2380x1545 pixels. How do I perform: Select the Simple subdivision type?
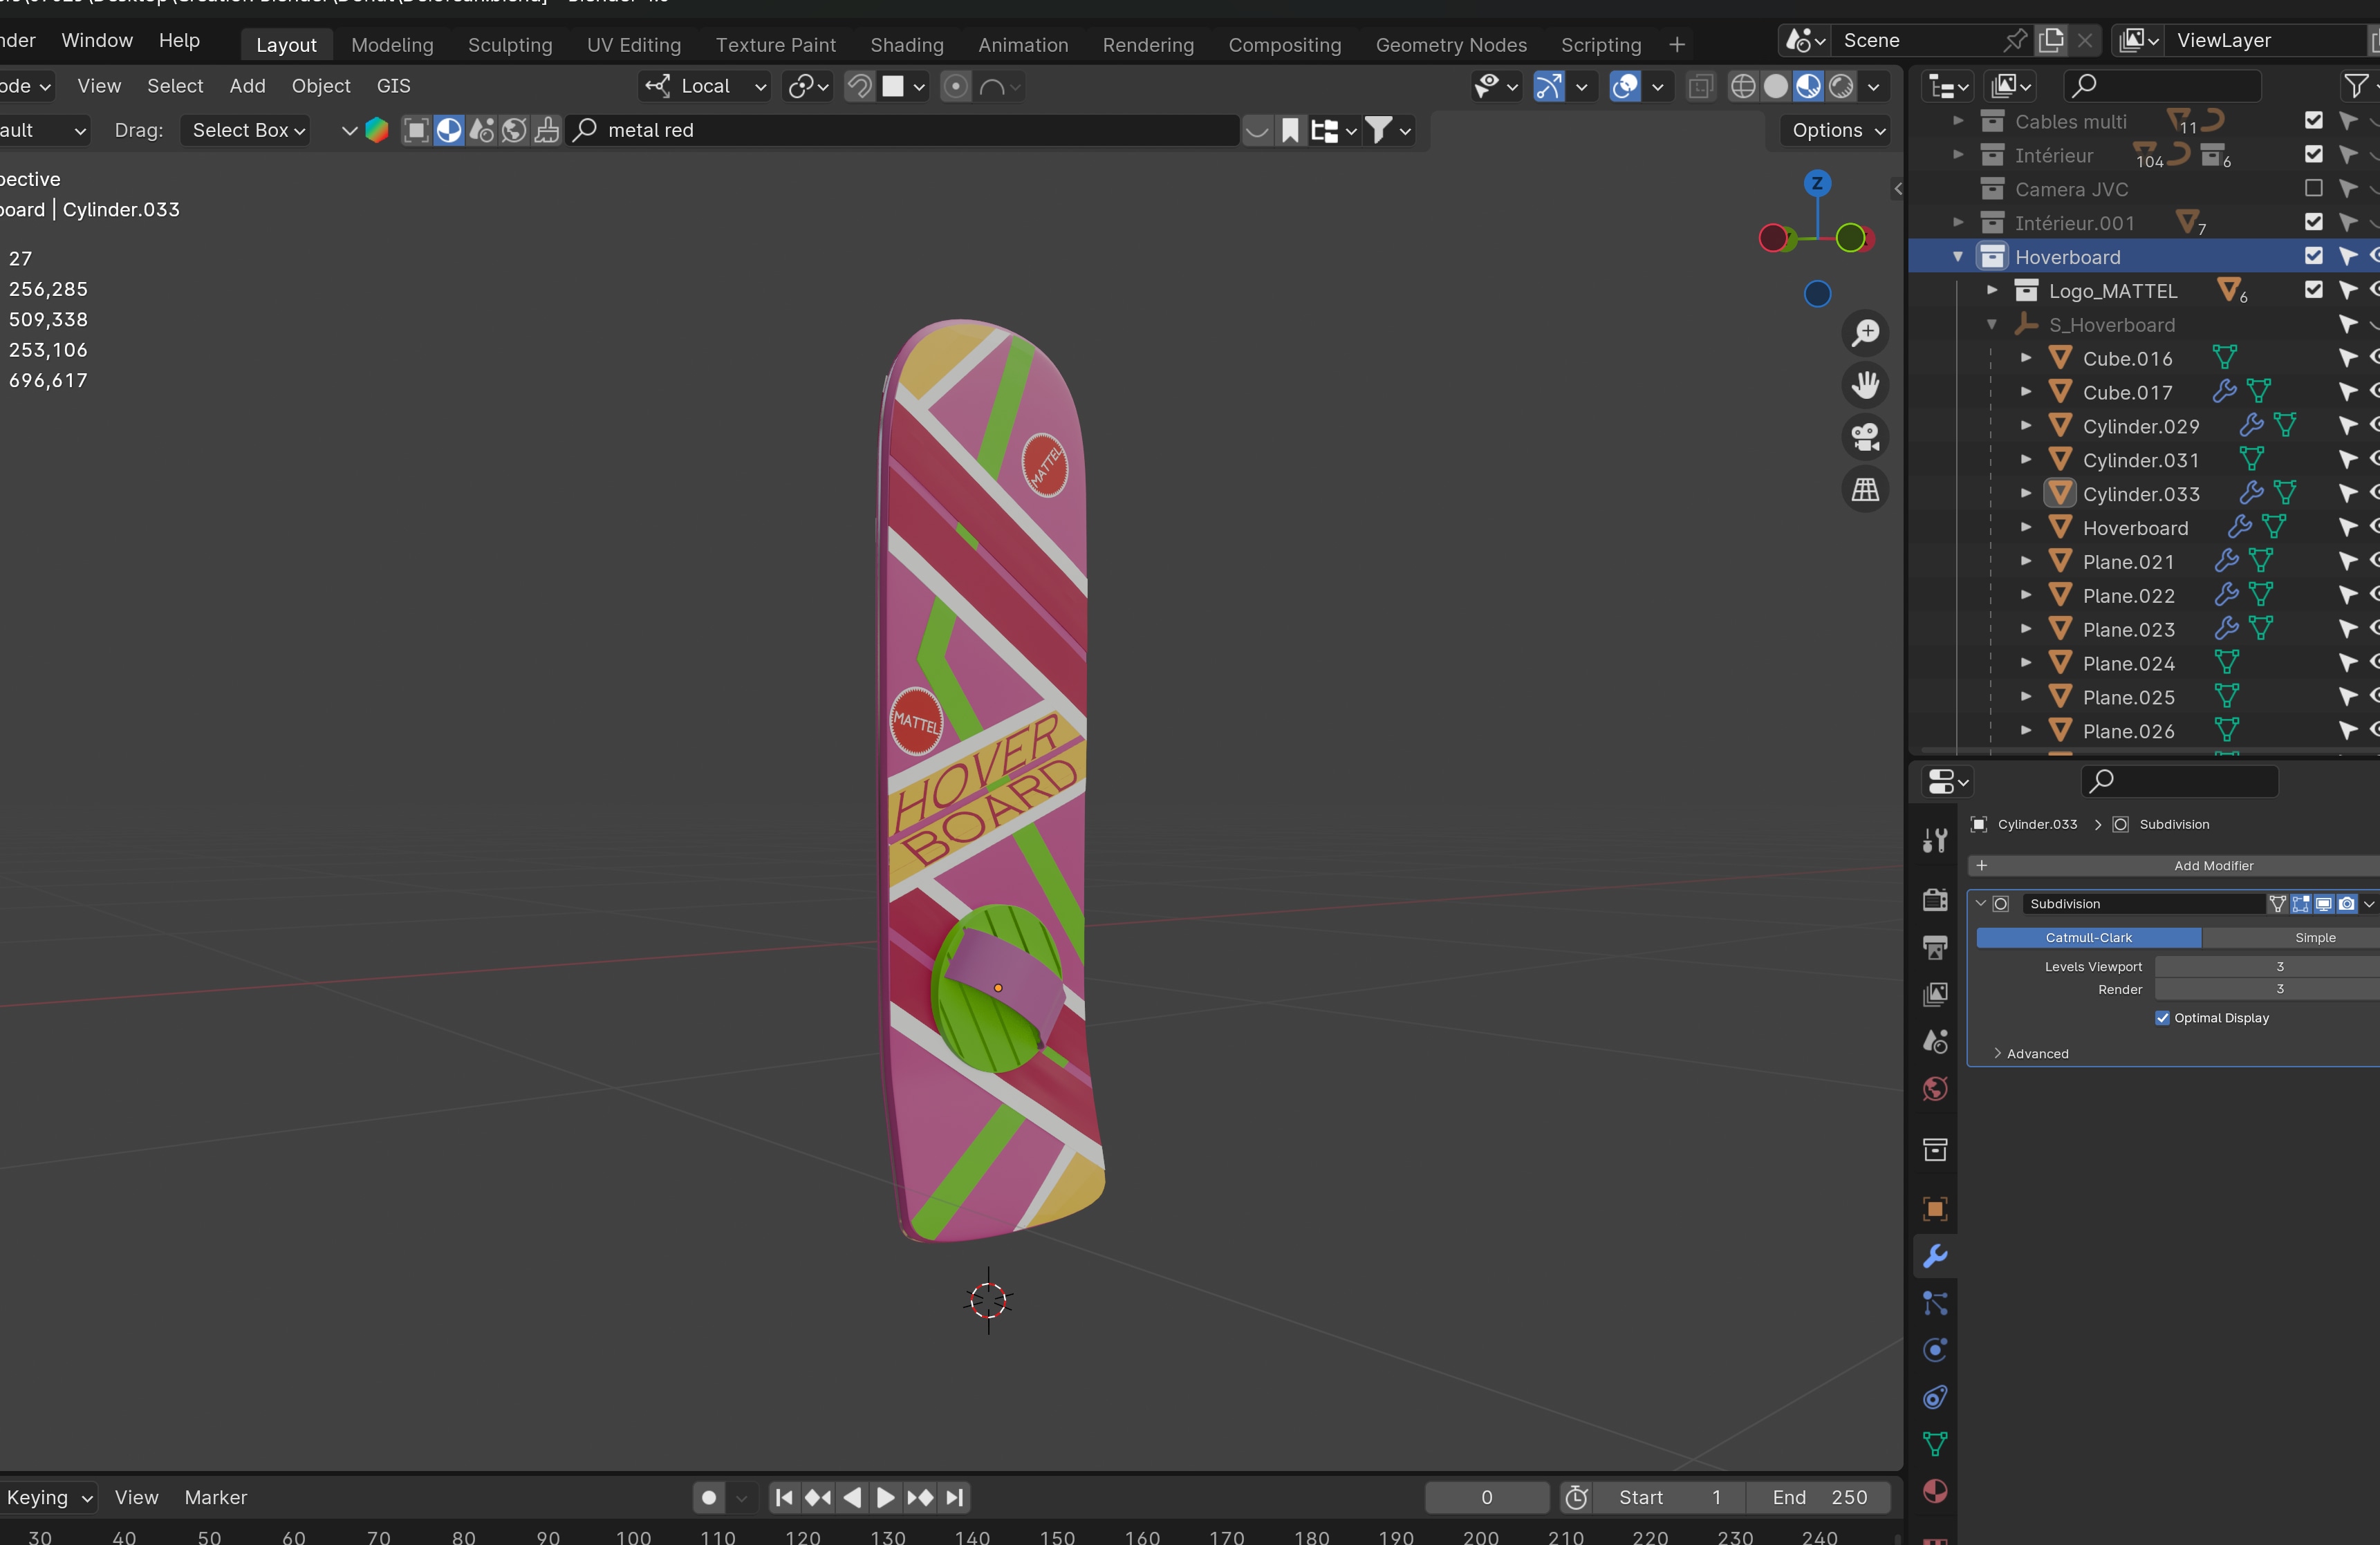[x=2291, y=938]
